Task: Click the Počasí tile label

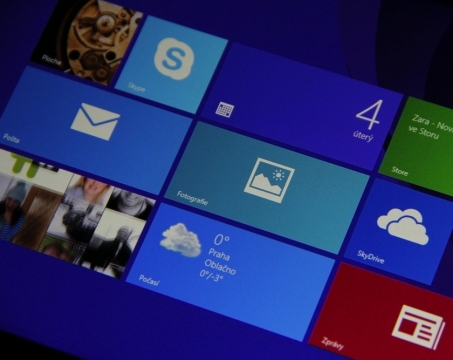Action: 149,280
